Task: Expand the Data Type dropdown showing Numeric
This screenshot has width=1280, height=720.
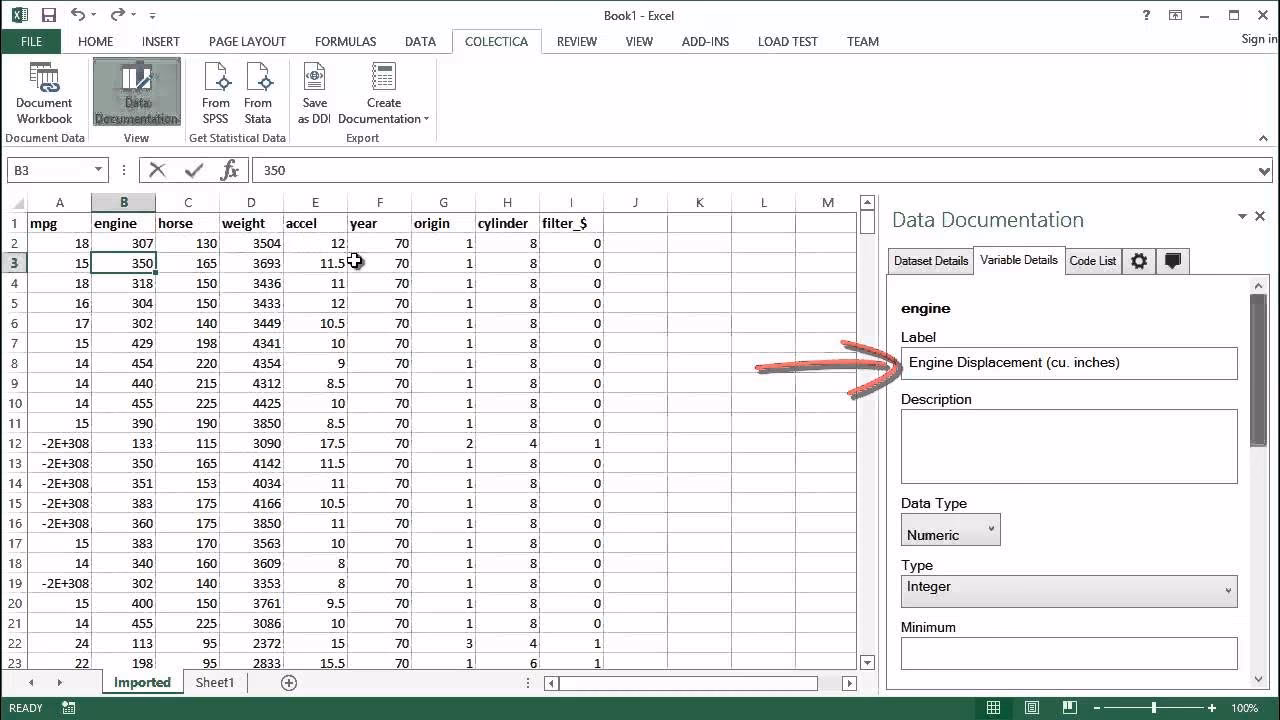Action: click(990, 529)
